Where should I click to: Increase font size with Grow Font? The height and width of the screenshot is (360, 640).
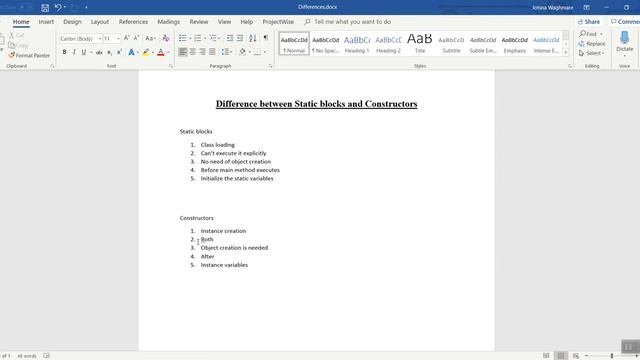coord(127,38)
